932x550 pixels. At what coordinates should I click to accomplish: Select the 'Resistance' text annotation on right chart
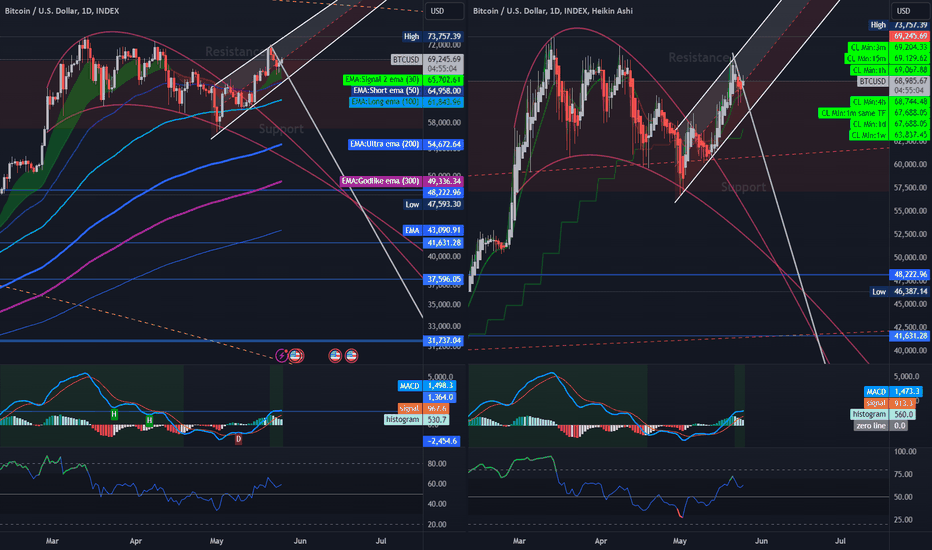698,58
